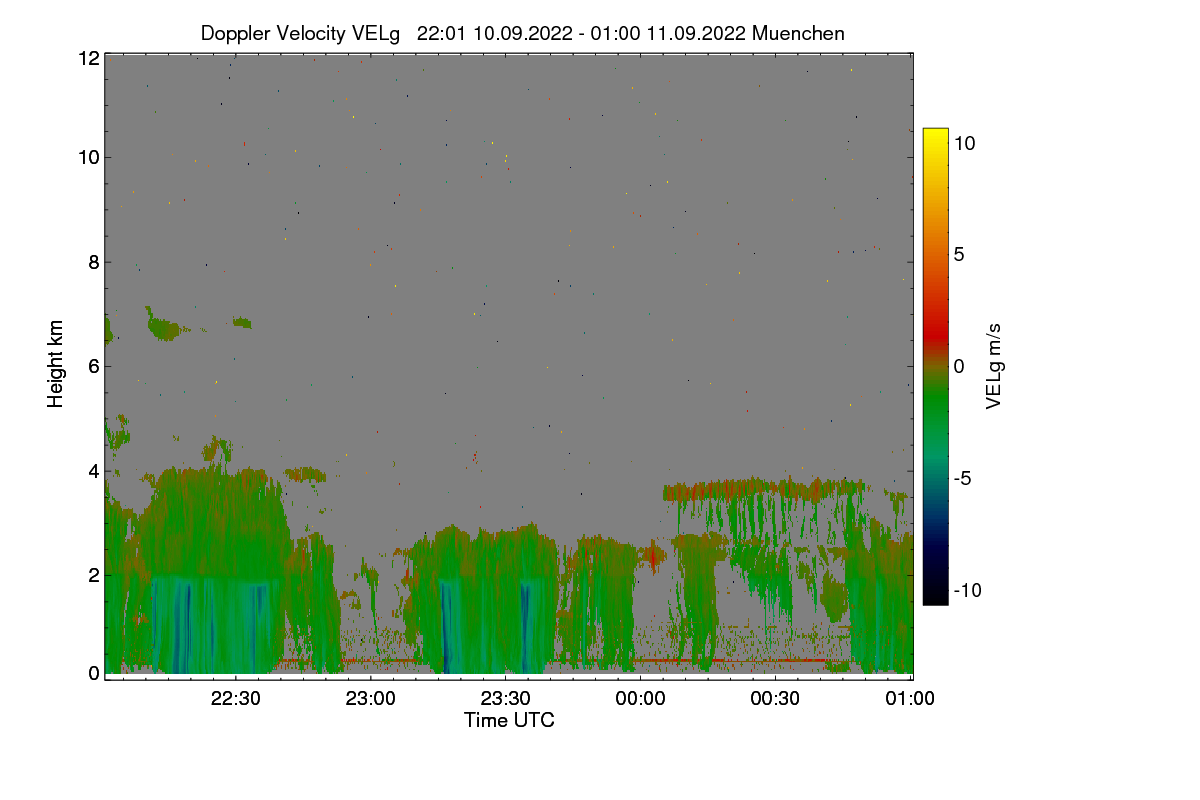Screen dimensions: 1200x800
Task: Click the yellow top of the colorbar
Action: pyautogui.click(x=935, y=136)
